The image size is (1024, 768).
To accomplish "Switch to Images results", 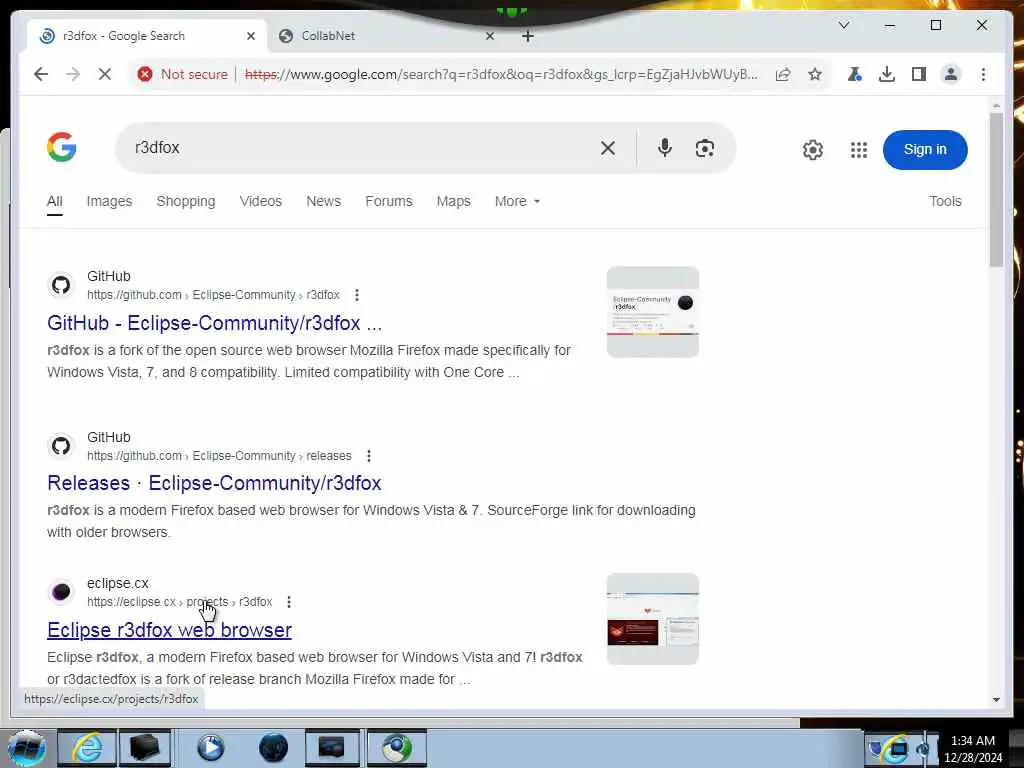I will point(109,201).
